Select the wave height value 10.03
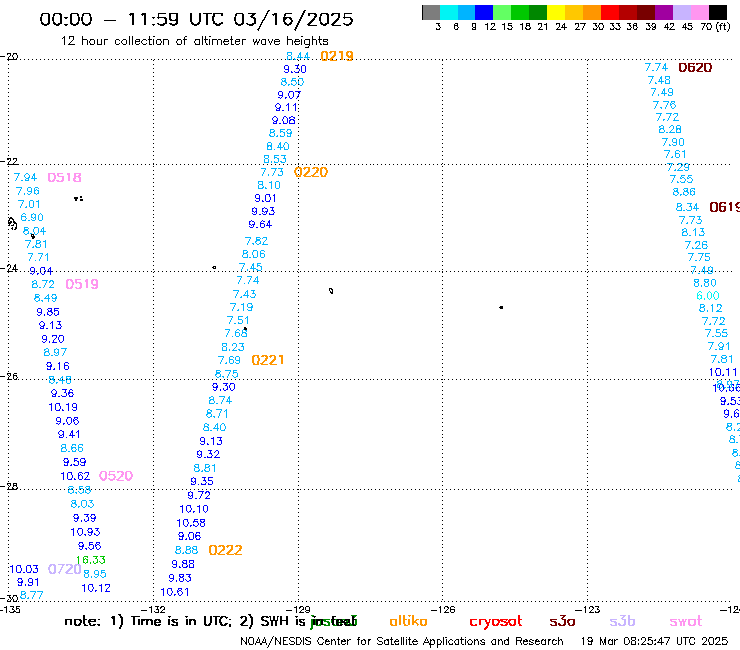740x650 pixels. click(x=24, y=569)
